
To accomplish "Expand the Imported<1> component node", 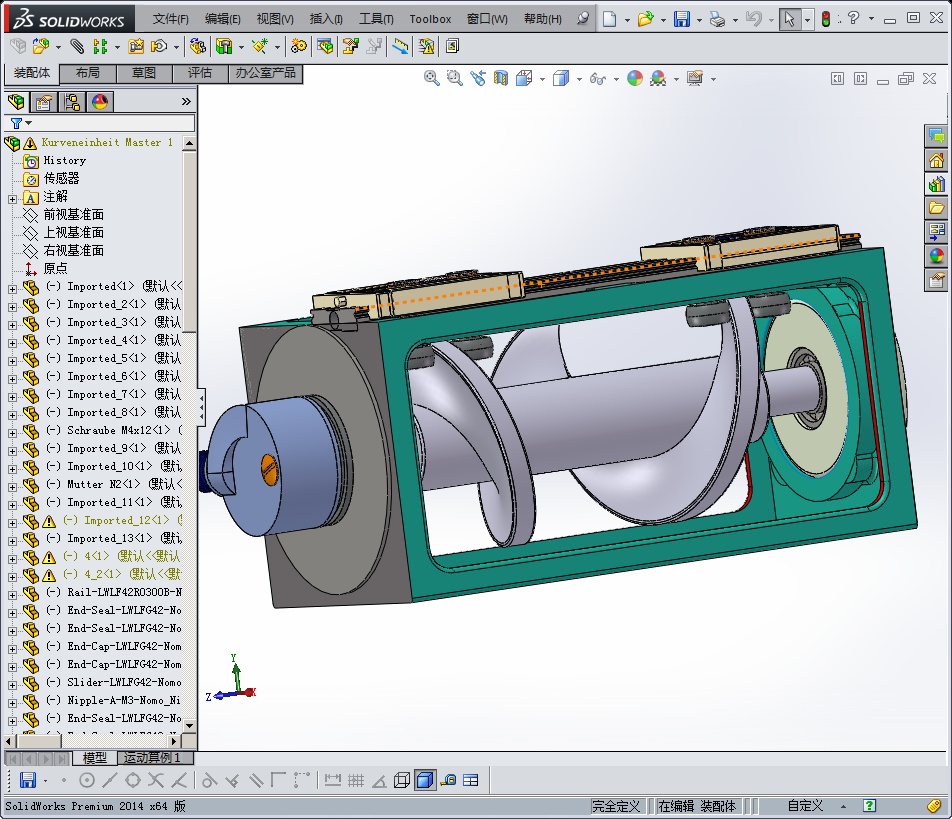I will (12, 287).
